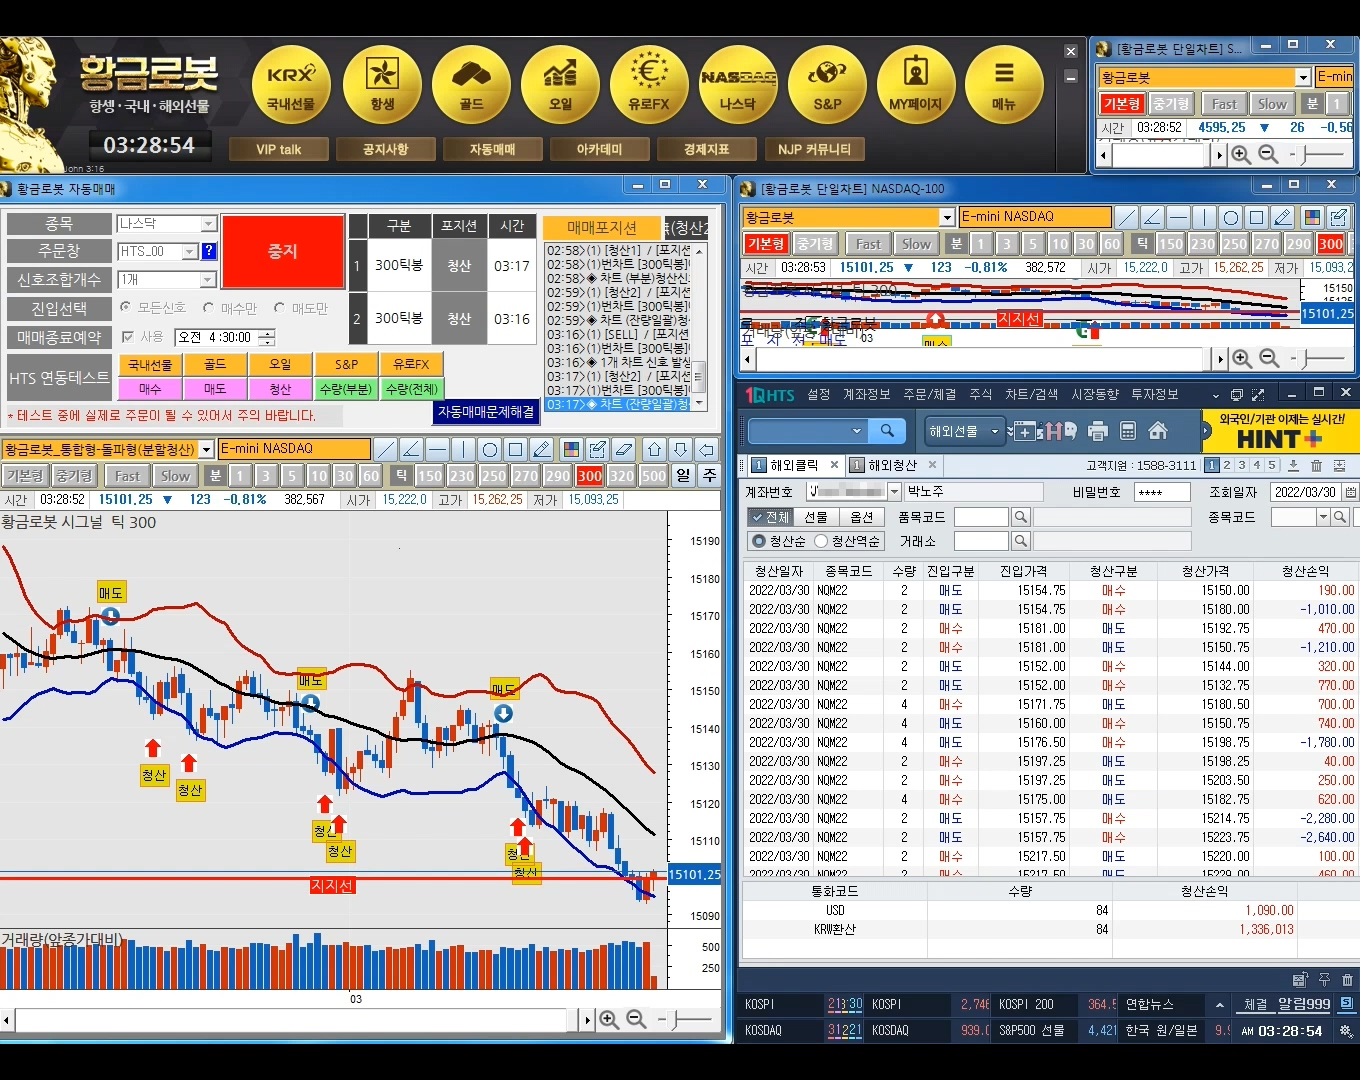
Task: Open the 메뉴 hamburger round button
Action: click(1004, 85)
